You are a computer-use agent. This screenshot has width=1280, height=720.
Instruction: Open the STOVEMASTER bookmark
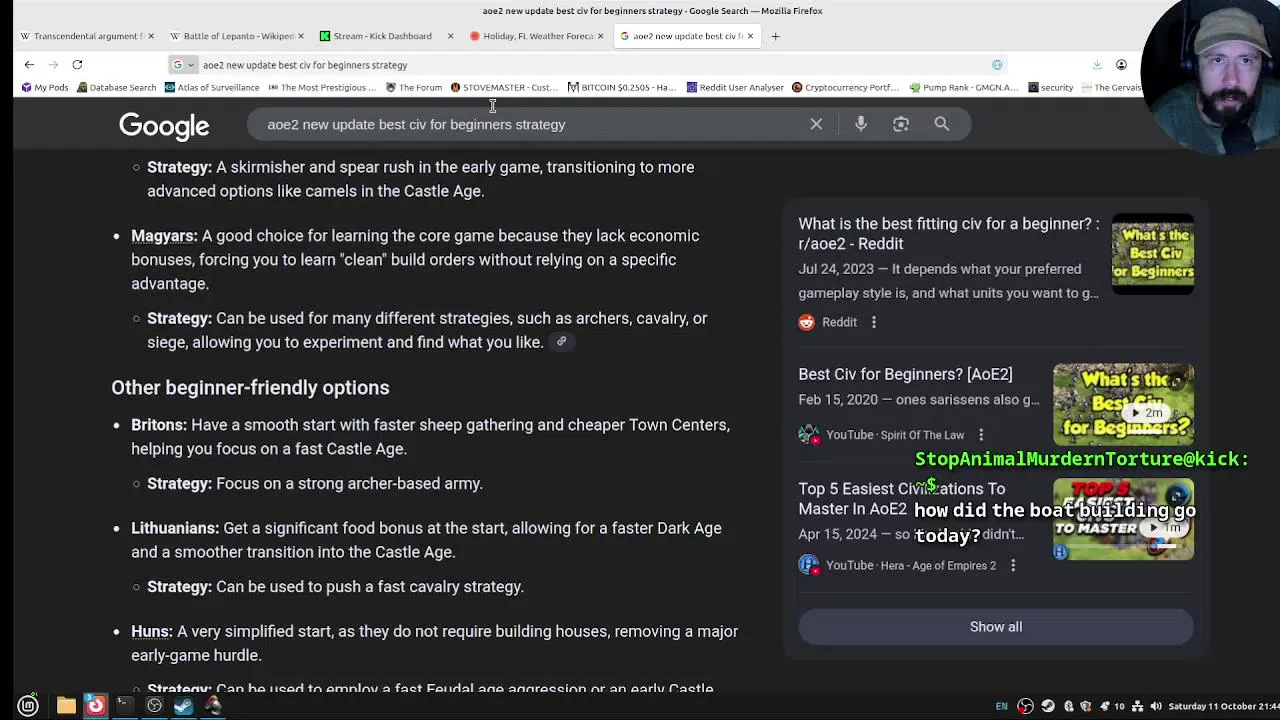pyautogui.click(x=504, y=87)
